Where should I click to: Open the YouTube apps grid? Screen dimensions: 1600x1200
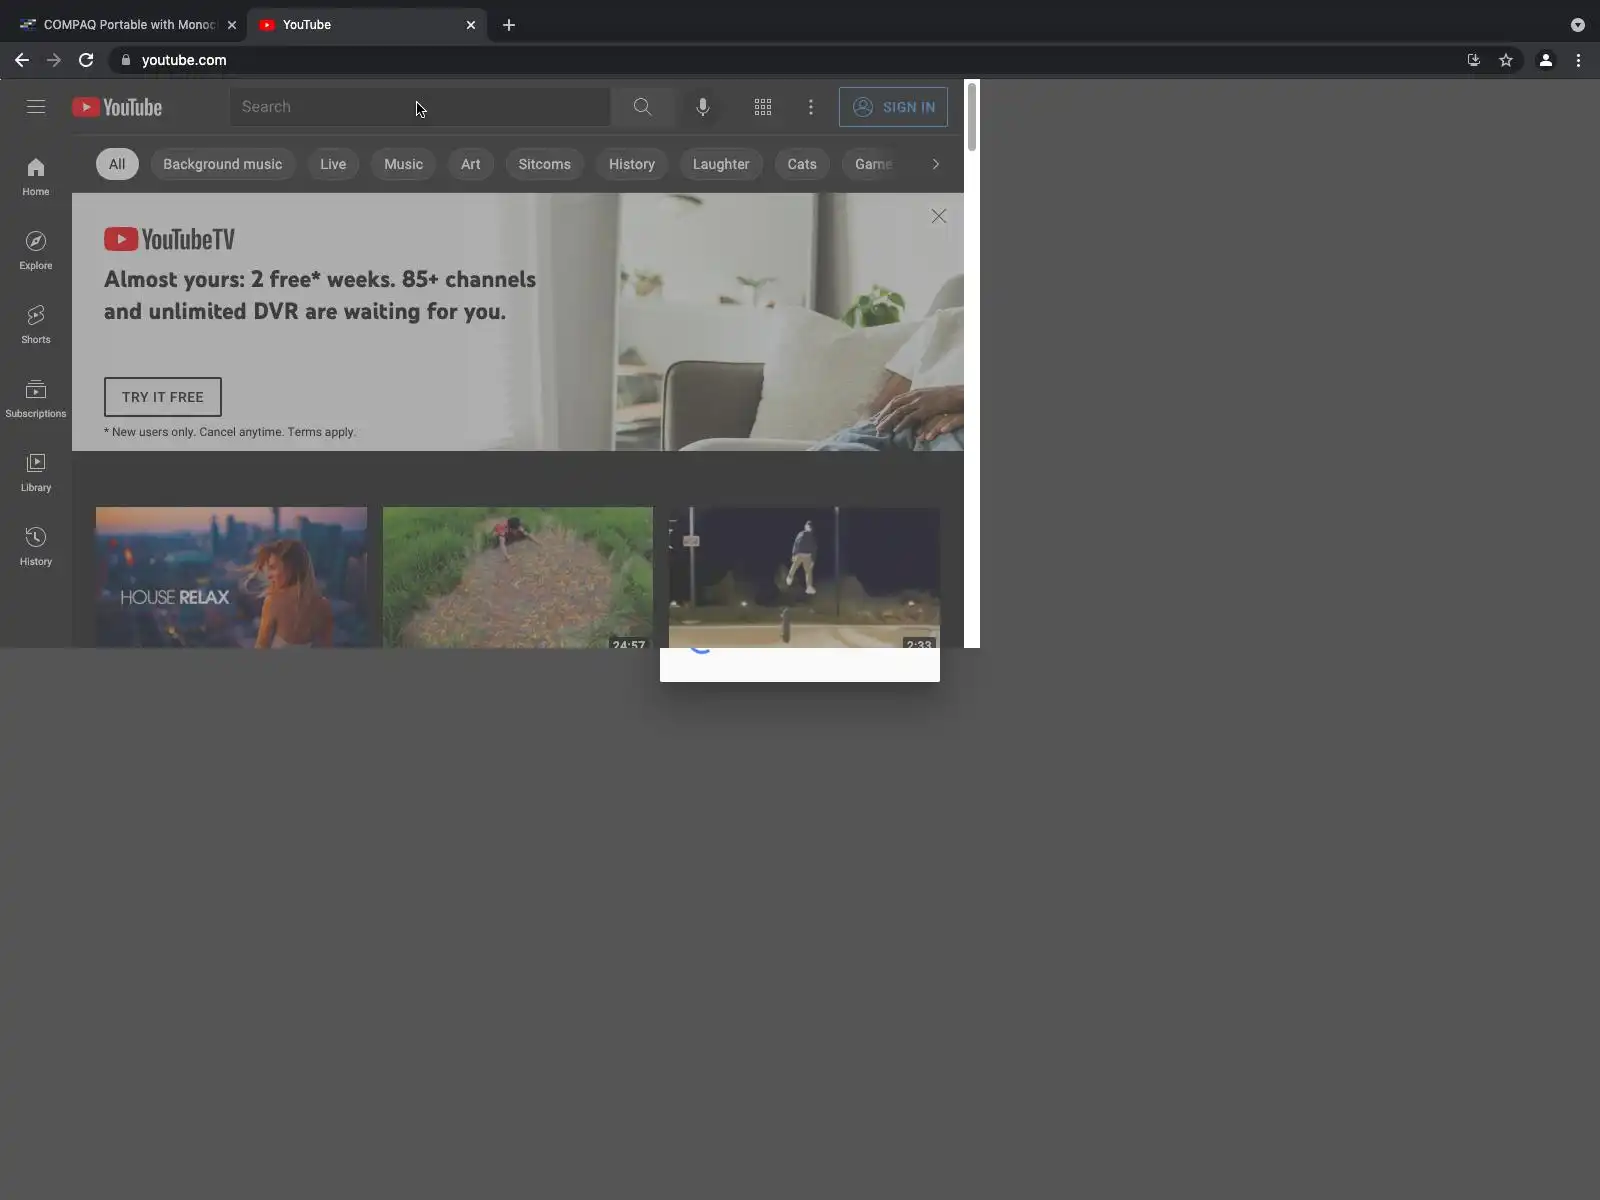click(763, 107)
